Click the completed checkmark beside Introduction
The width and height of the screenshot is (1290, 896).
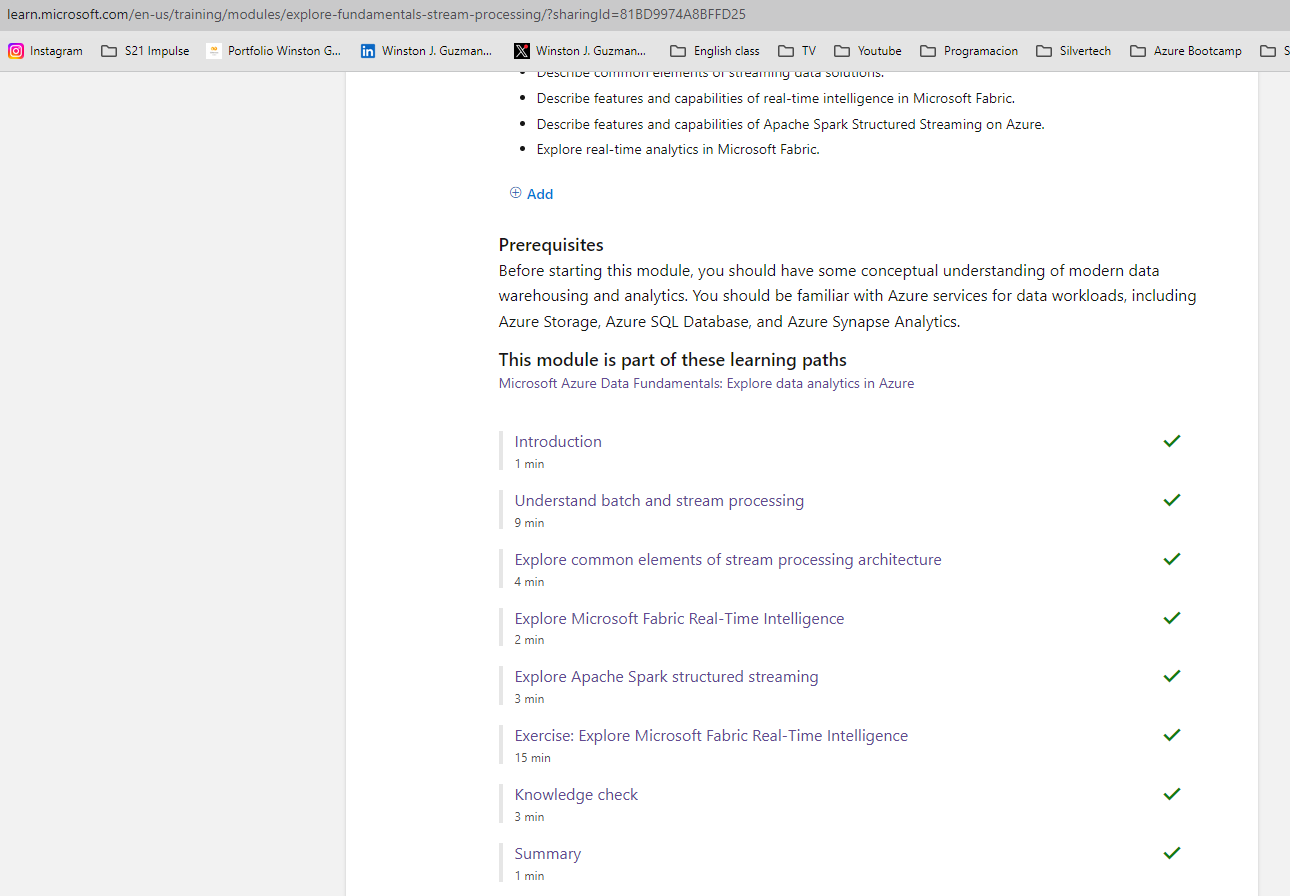[x=1172, y=441]
